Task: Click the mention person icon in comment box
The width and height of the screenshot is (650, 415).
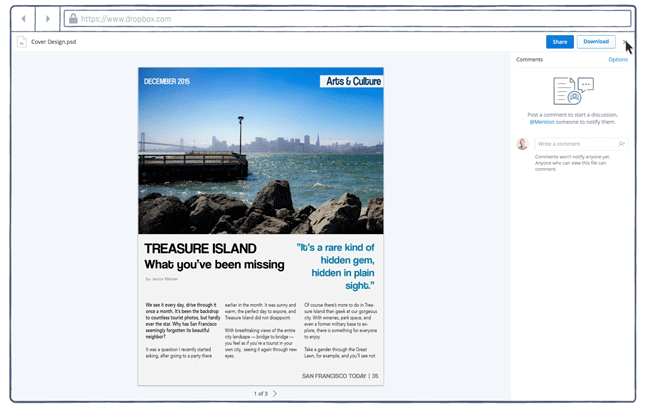Action: coord(621,144)
